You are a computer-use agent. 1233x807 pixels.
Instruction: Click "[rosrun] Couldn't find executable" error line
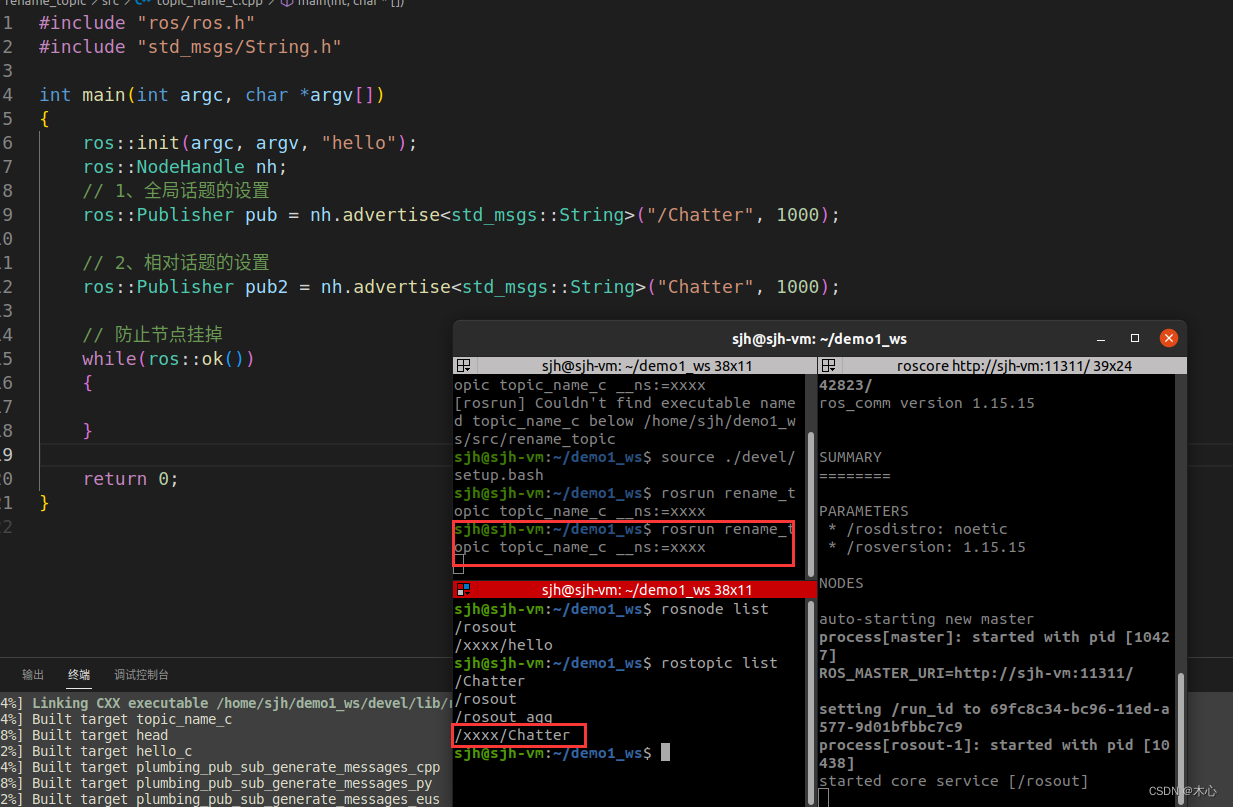(625, 403)
